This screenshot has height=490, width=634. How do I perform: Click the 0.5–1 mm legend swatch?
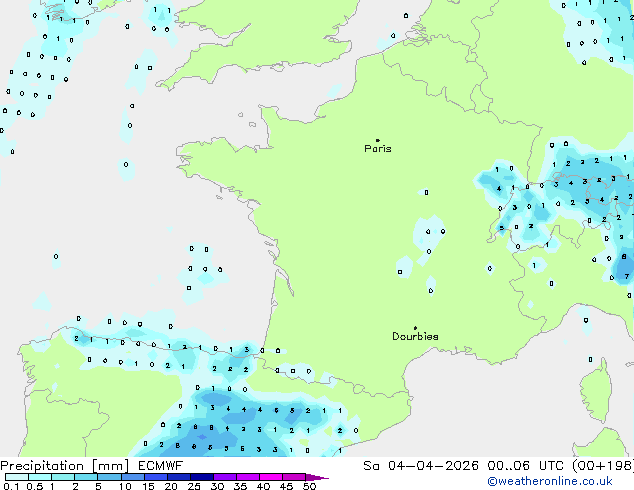tap(40, 477)
